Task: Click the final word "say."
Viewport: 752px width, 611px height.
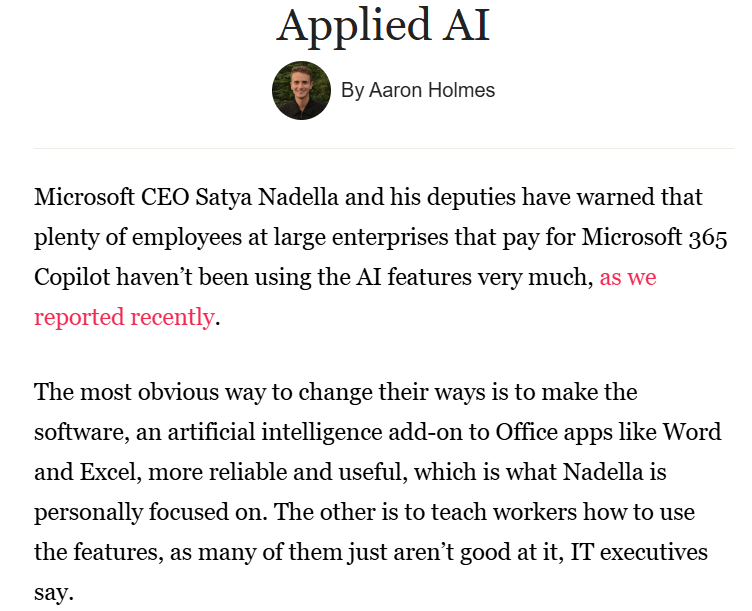Action: click(54, 592)
